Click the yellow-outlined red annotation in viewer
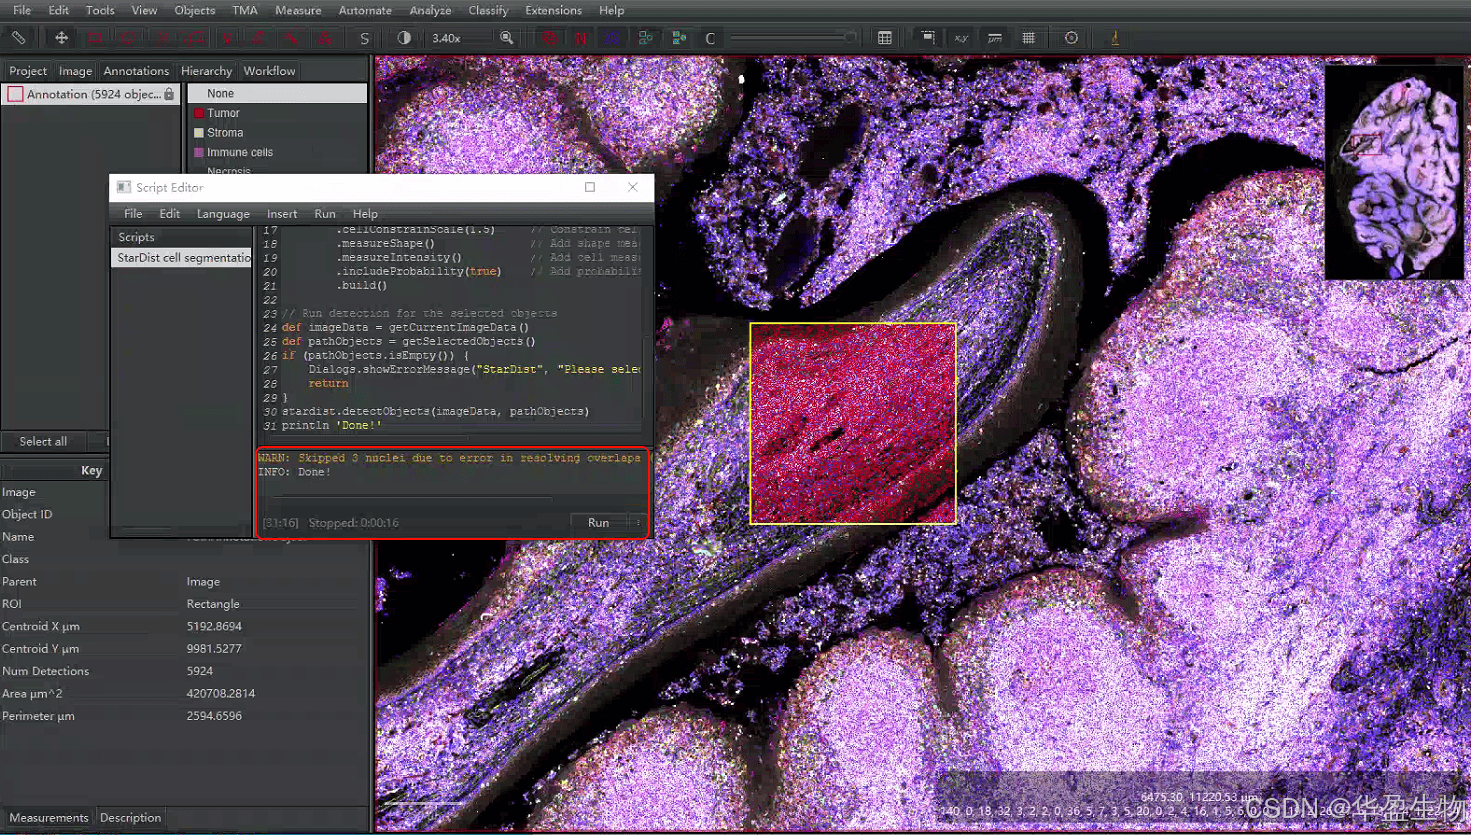Viewport: 1471px width, 835px height. pos(853,423)
